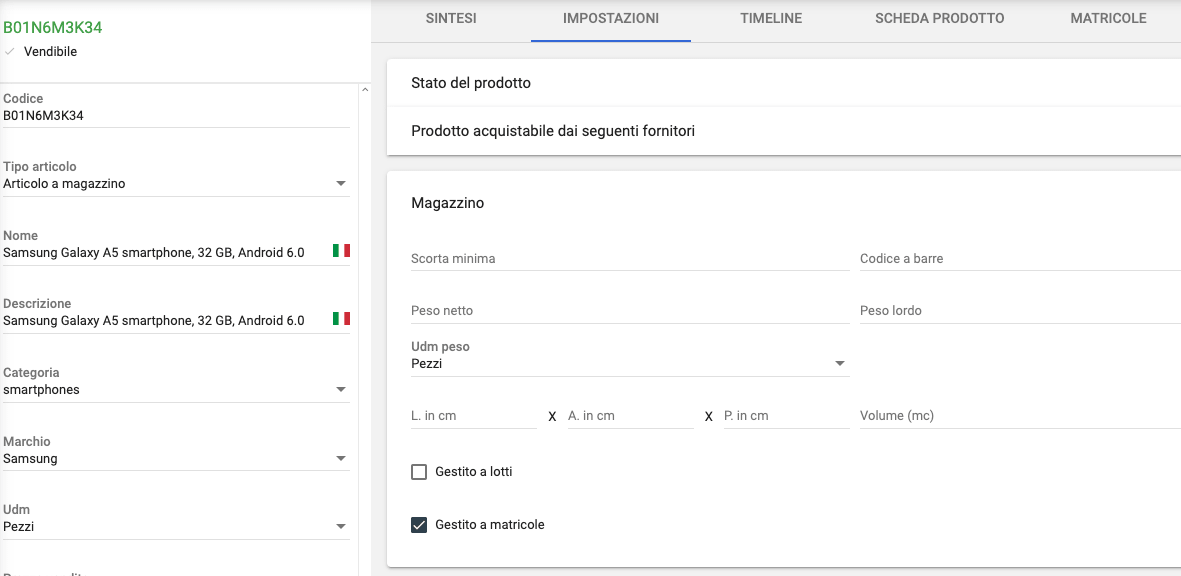Click the checkmark icon next to Vendibile
The width and height of the screenshot is (1181, 576).
[x=11, y=51]
